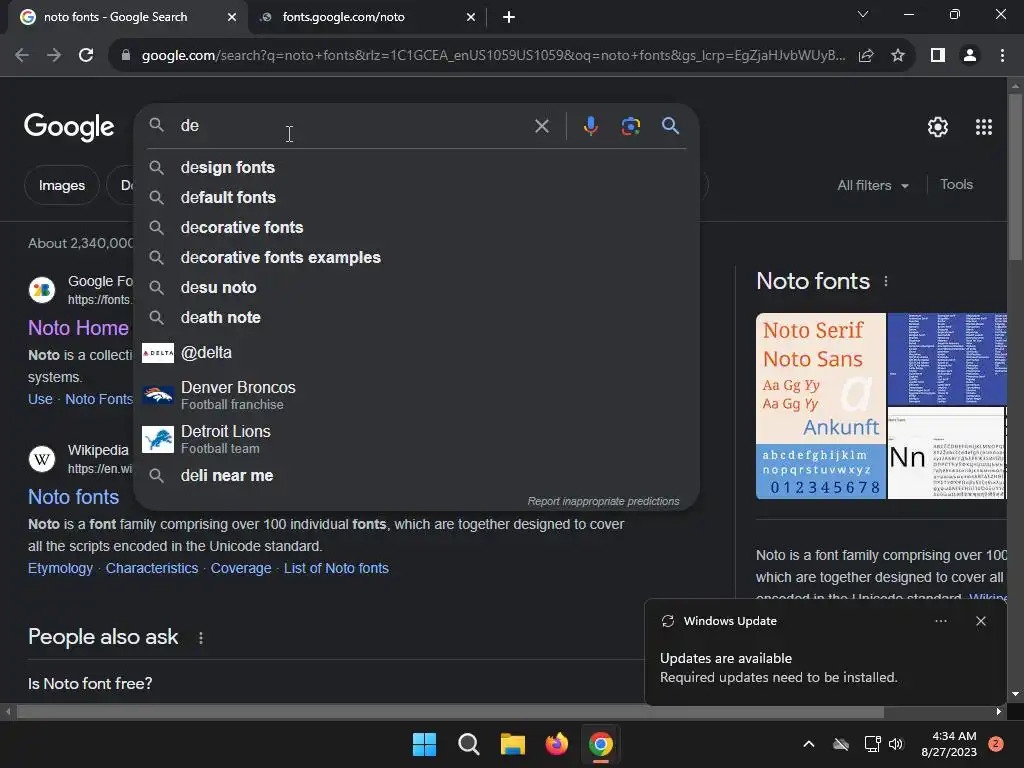Click the blue search magnifier button
The width and height of the screenshot is (1024, 768).
670,125
